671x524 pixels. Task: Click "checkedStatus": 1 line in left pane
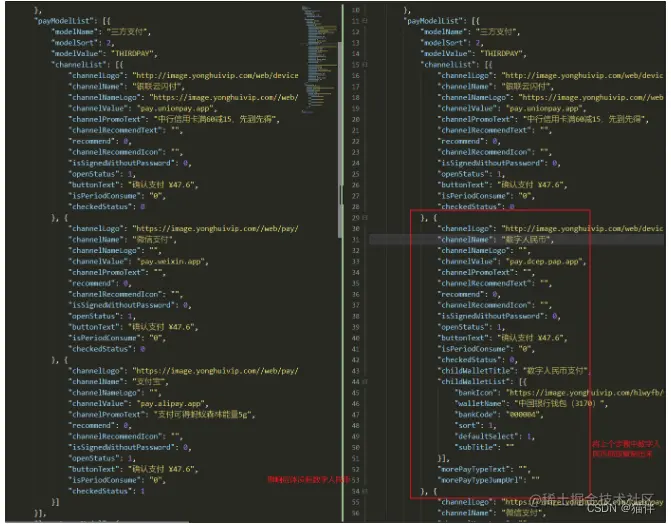(107, 491)
